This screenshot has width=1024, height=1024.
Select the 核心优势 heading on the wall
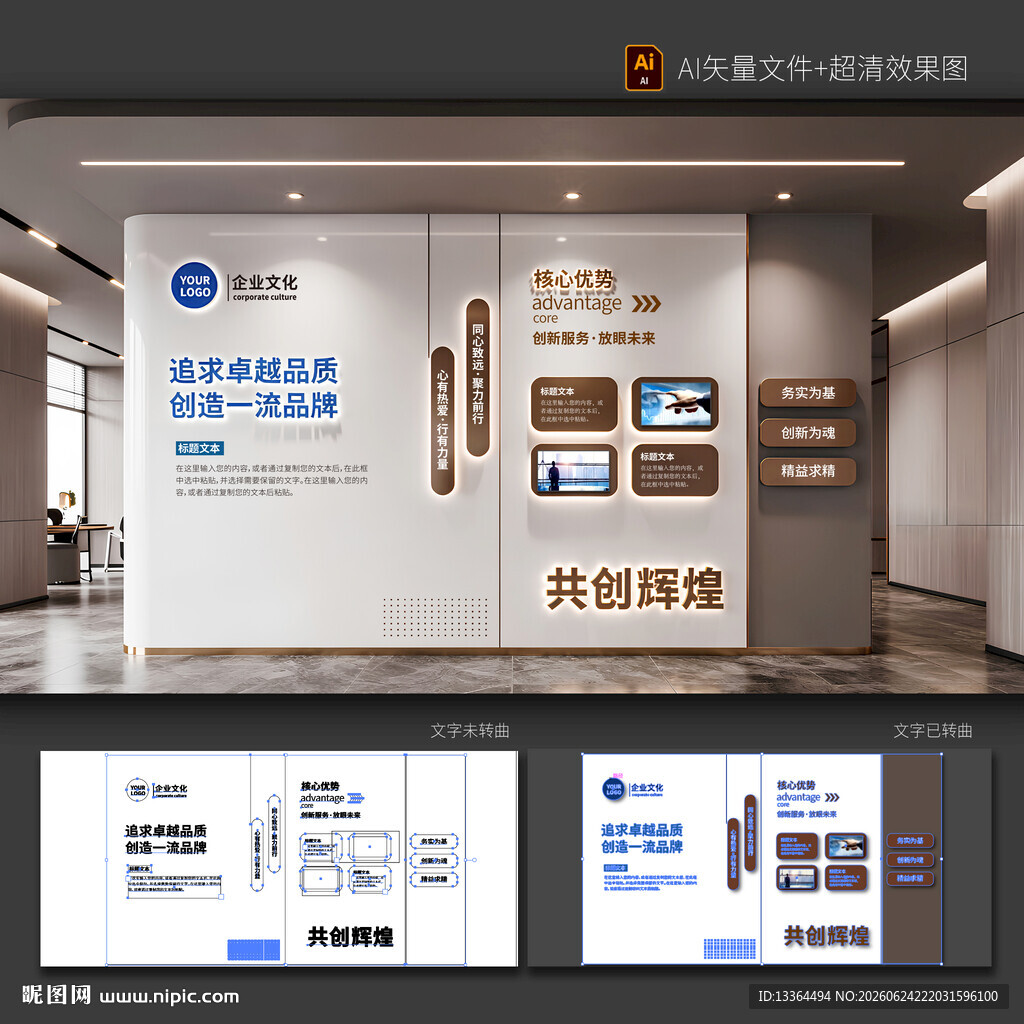click(x=573, y=280)
